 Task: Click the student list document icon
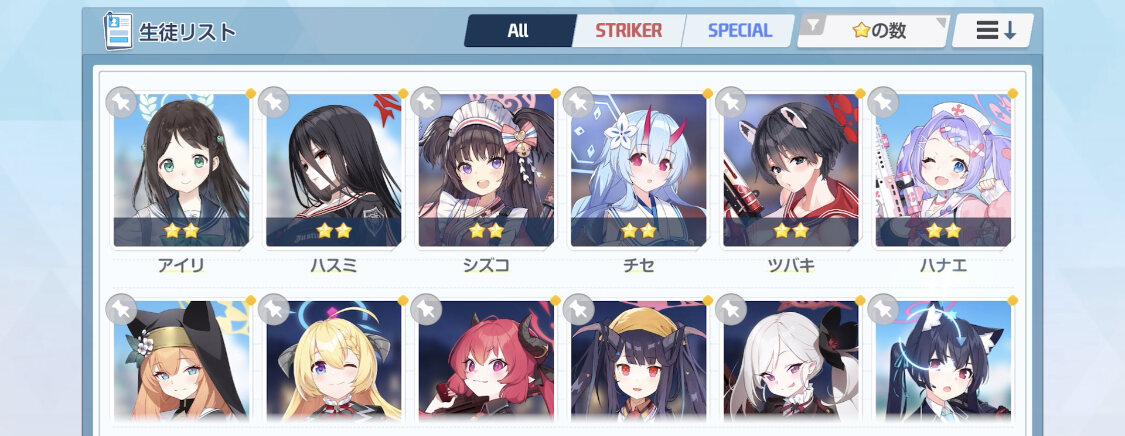118,31
